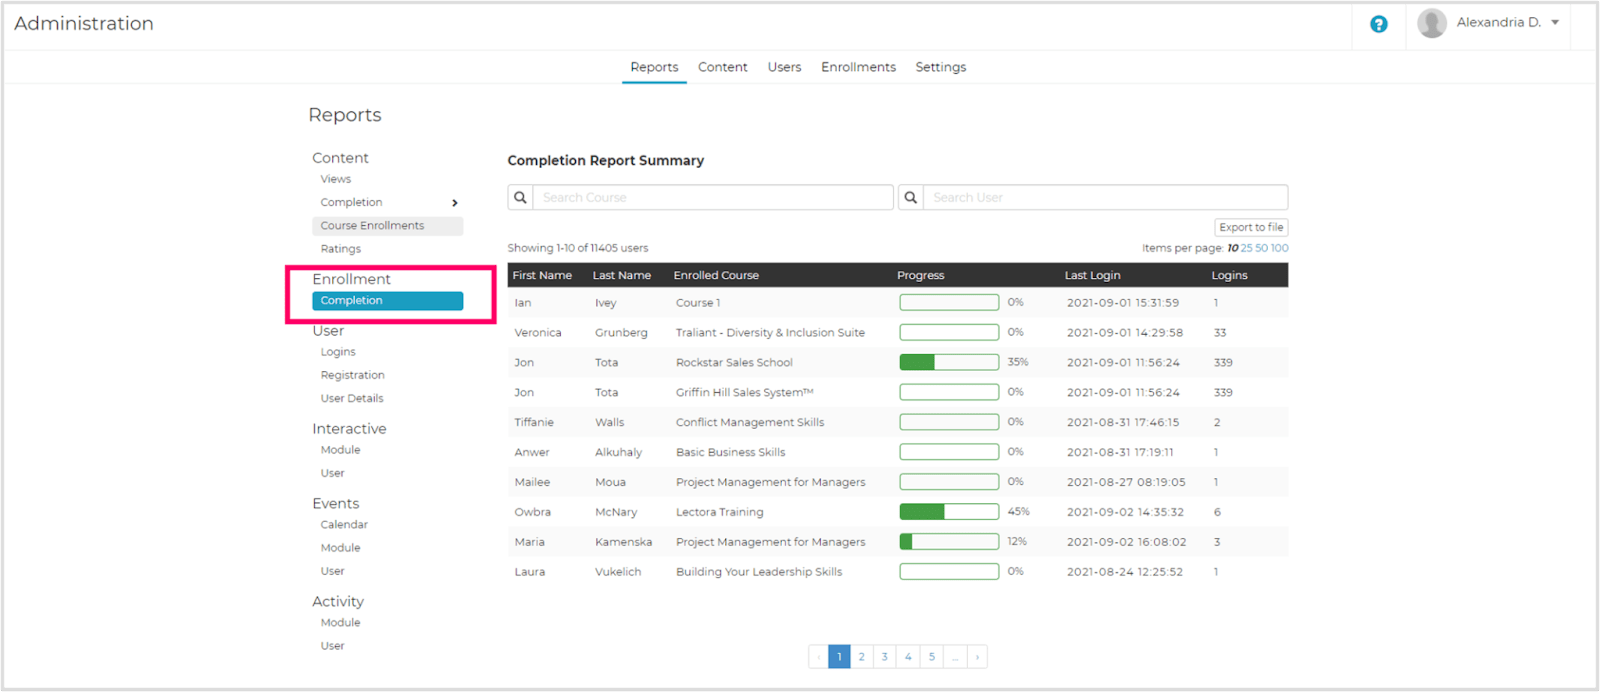Click Lectora Training 45% progress bar
1600x692 pixels.
click(x=949, y=512)
